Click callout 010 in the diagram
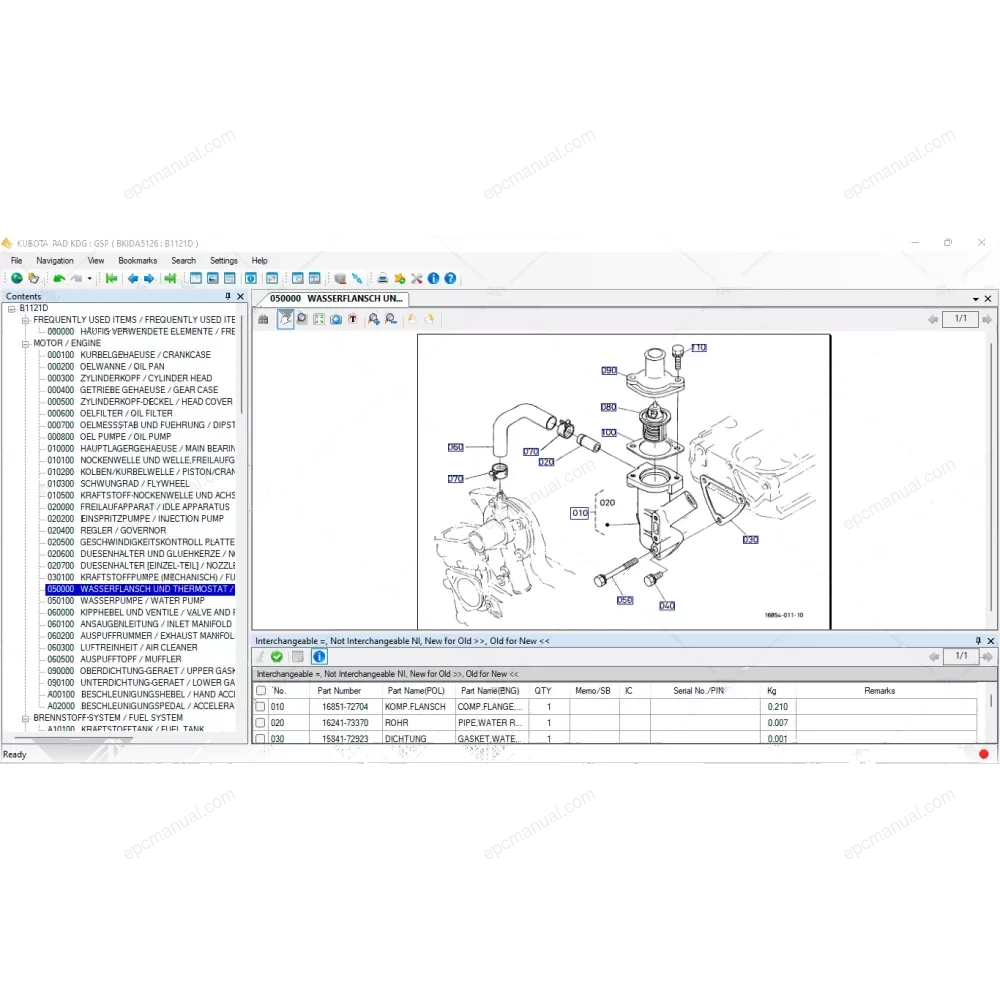1000x1000 pixels. 580,513
